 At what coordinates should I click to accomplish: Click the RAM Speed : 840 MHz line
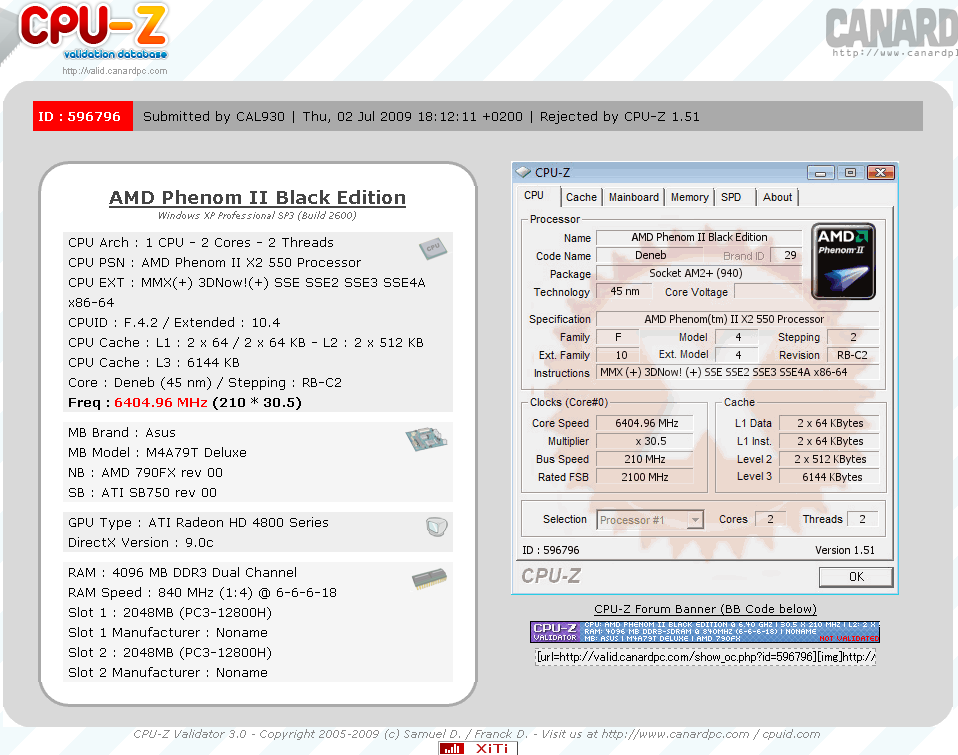tap(202, 593)
